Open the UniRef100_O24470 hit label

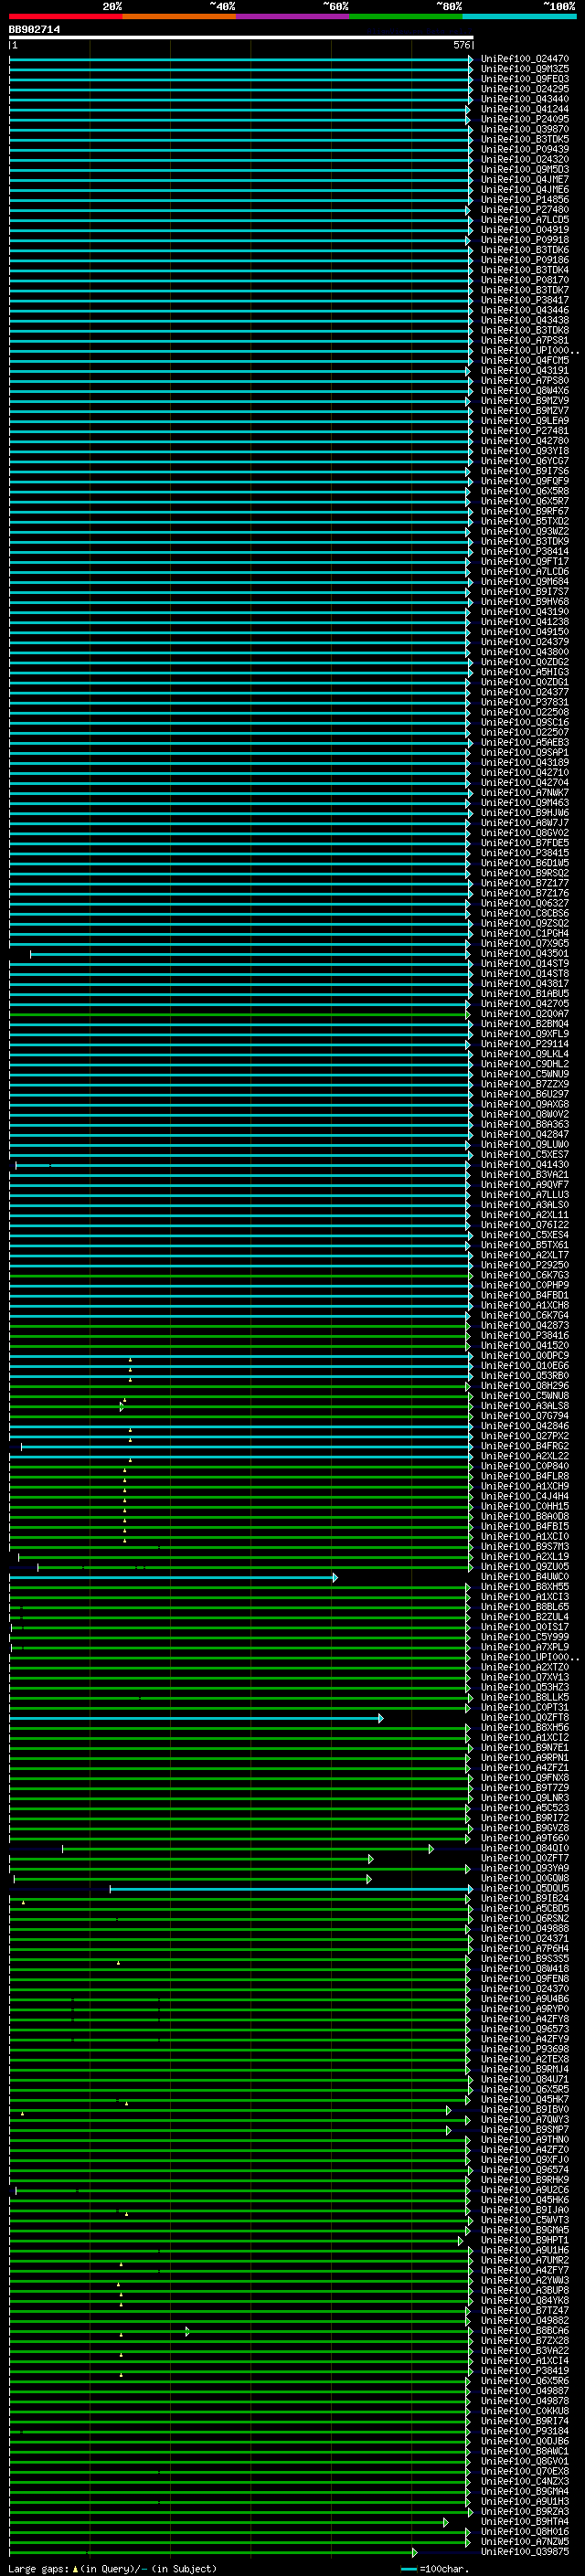point(524,59)
